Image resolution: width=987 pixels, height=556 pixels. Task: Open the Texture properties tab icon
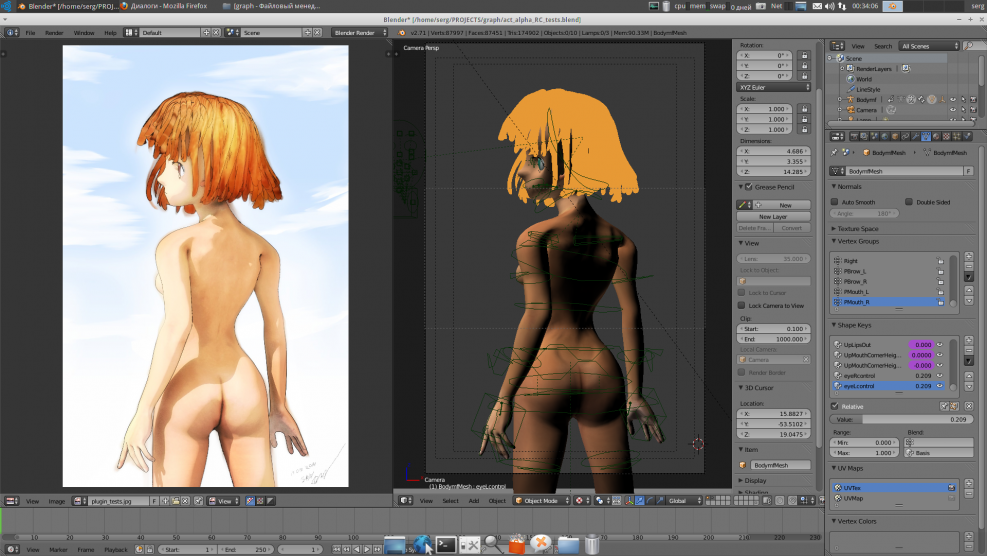click(946, 136)
